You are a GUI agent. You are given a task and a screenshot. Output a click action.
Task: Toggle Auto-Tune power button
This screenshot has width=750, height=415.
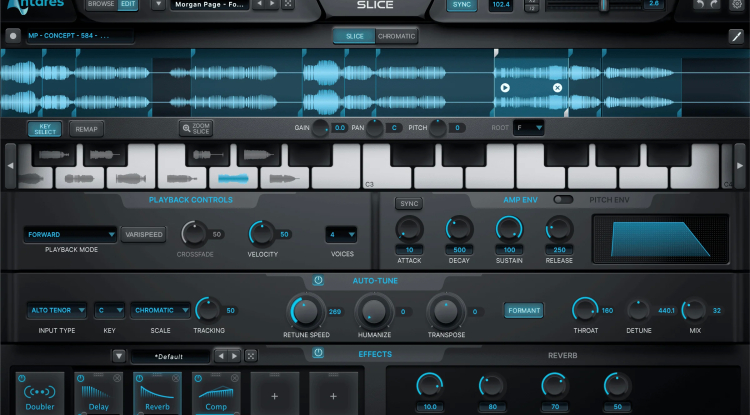coord(318,281)
